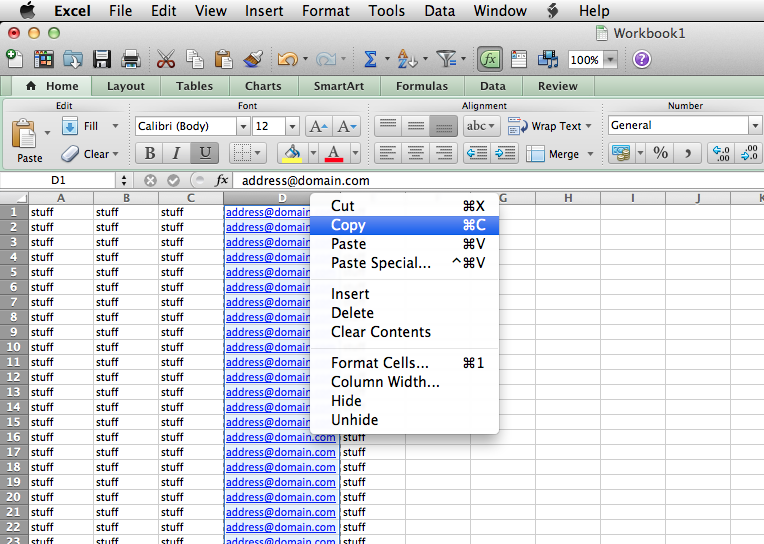Toggle Bold formatting
Image resolution: width=764 pixels, height=544 pixels.
150,153
